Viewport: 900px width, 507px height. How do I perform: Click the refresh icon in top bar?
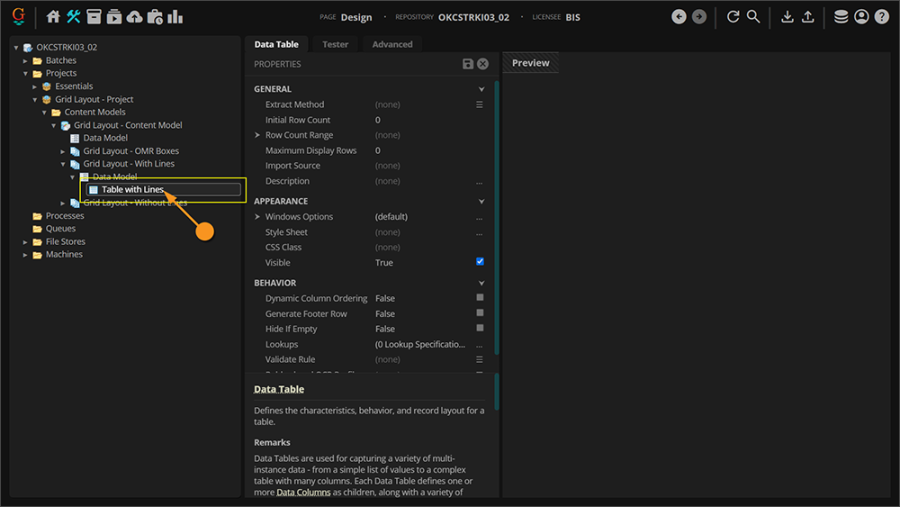point(733,17)
